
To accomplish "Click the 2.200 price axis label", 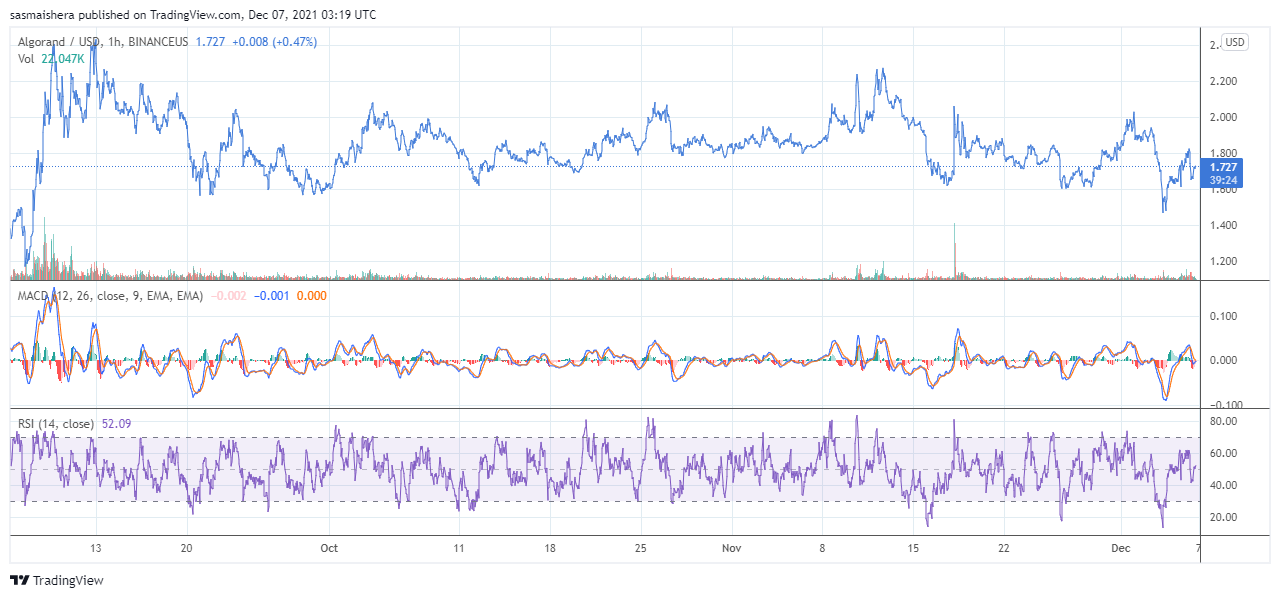I will (x=1223, y=81).
